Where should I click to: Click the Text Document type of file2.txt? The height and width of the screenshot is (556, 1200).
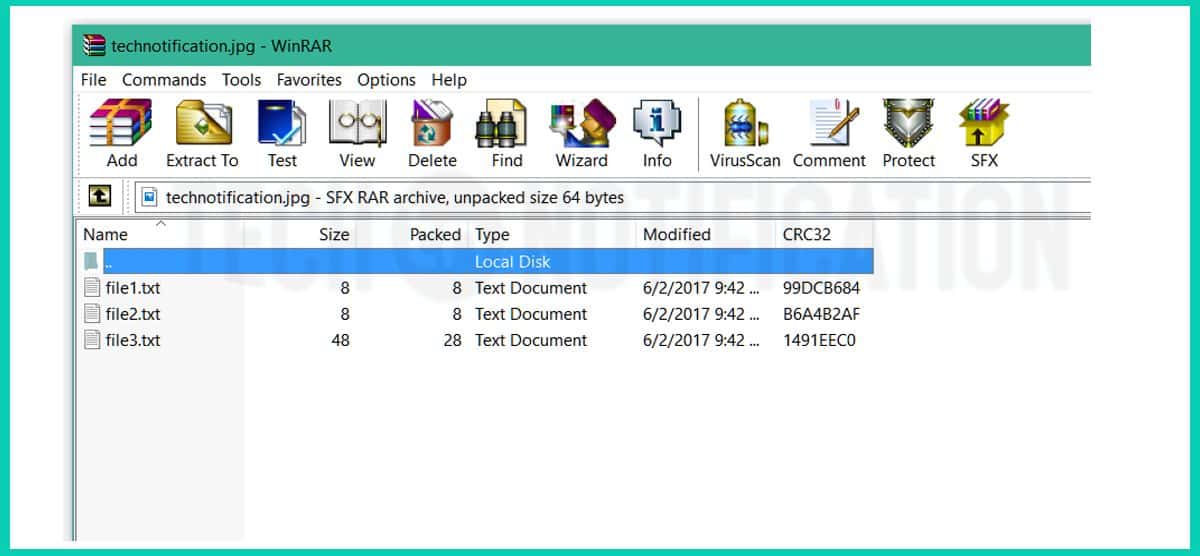531,314
